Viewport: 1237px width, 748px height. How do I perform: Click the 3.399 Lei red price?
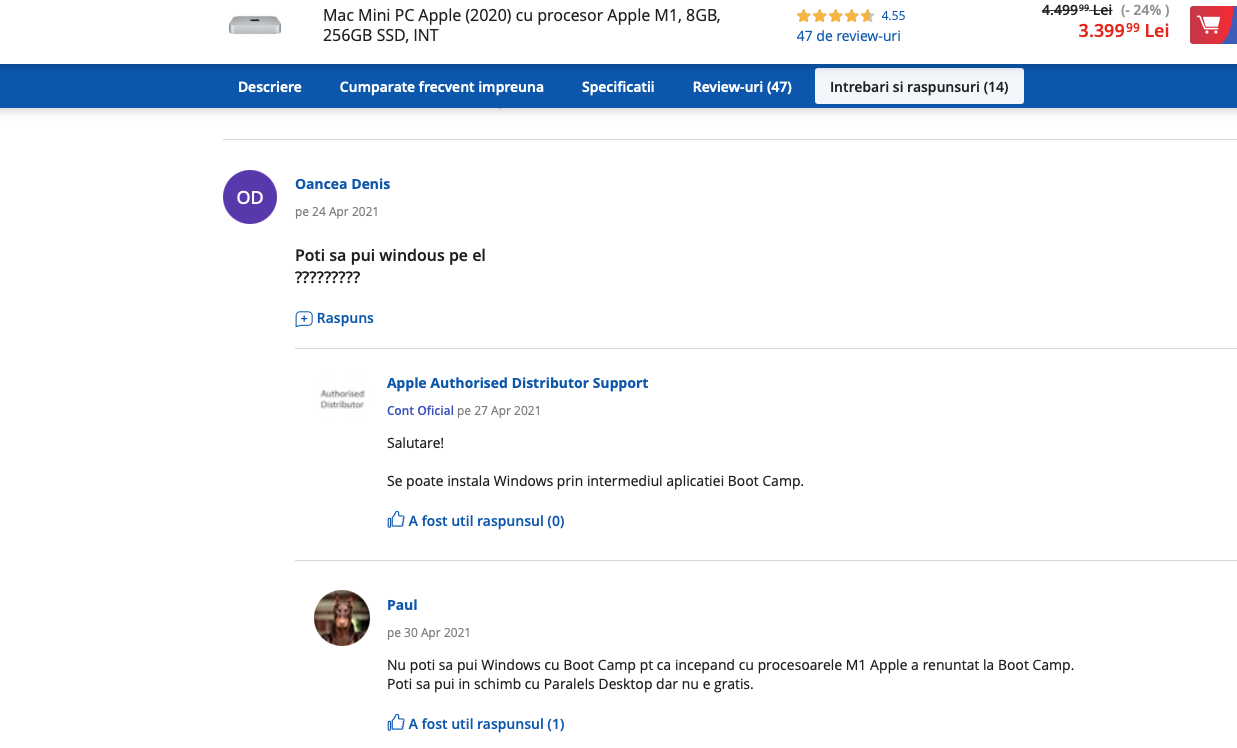click(1123, 30)
